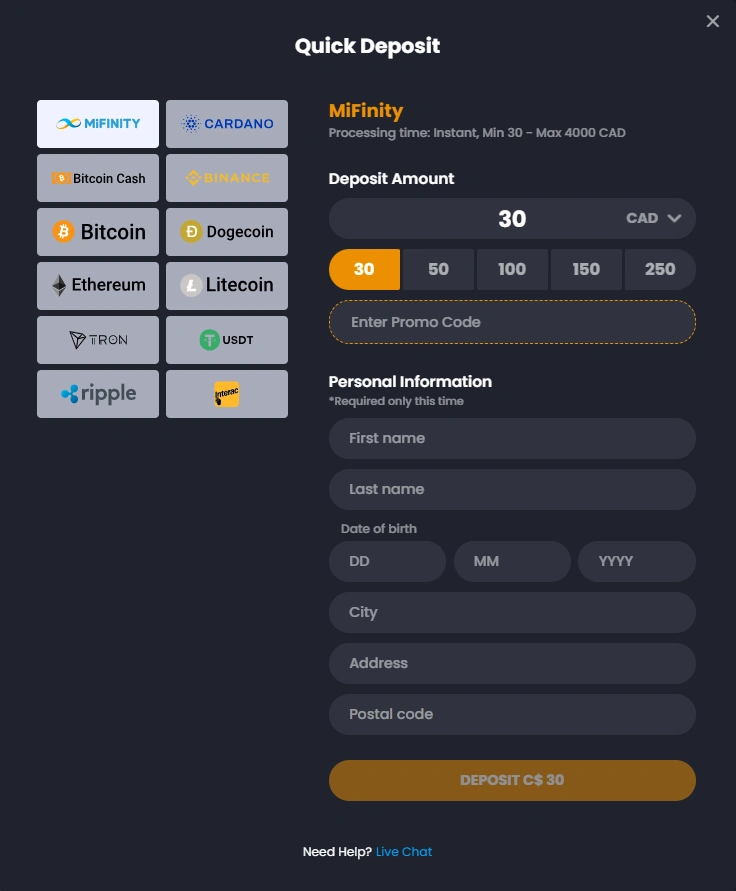Image resolution: width=736 pixels, height=891 pixels.
Task: Select the Interac payment tile
Action: 227,394
